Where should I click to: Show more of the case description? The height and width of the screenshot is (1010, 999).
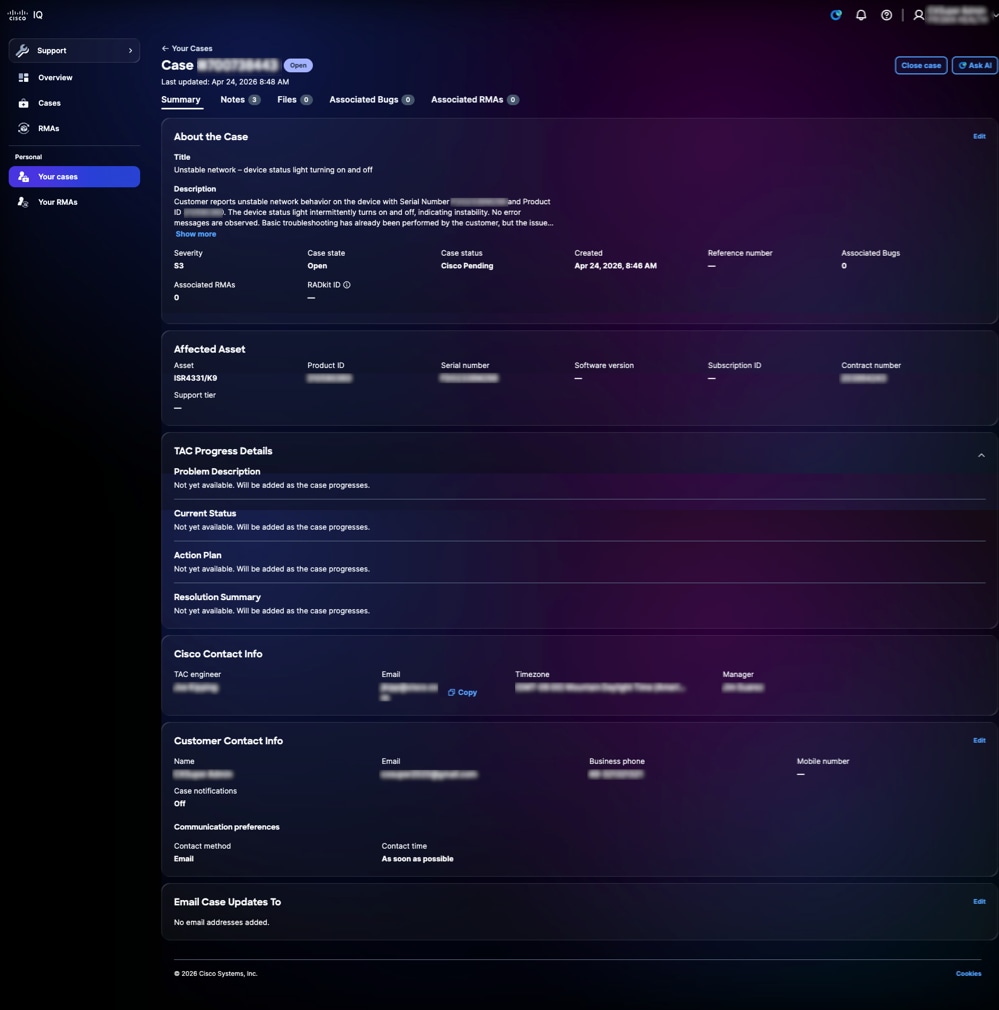[x=196, y=234]
